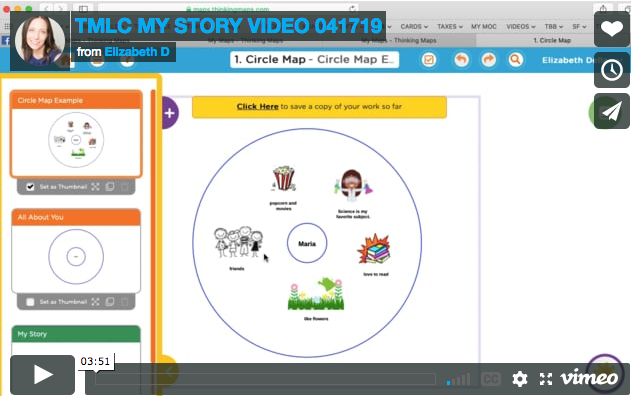Viewport: 631px width, 396px height.
Task: Click the orange undo arrow icon
Action: 461,60
